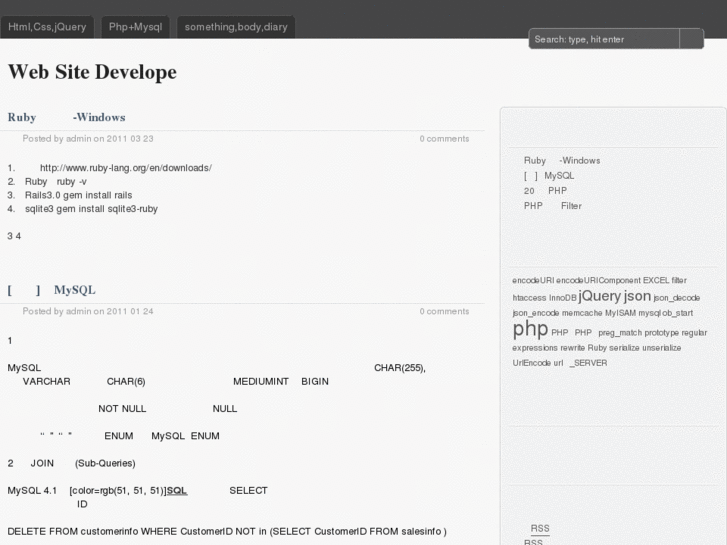Click the _SERVER tag

[588, 363]
